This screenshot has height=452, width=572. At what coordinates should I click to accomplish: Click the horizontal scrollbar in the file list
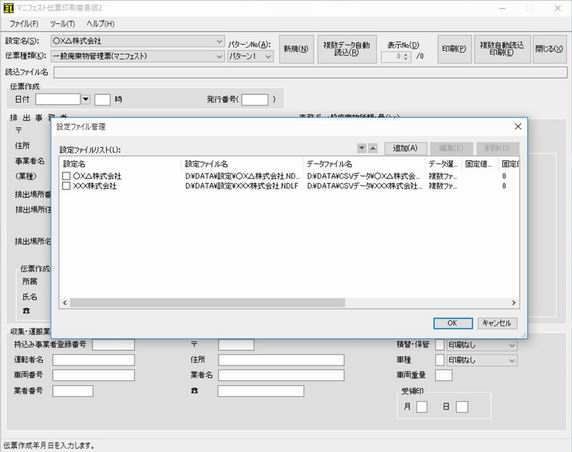(208, 302)
